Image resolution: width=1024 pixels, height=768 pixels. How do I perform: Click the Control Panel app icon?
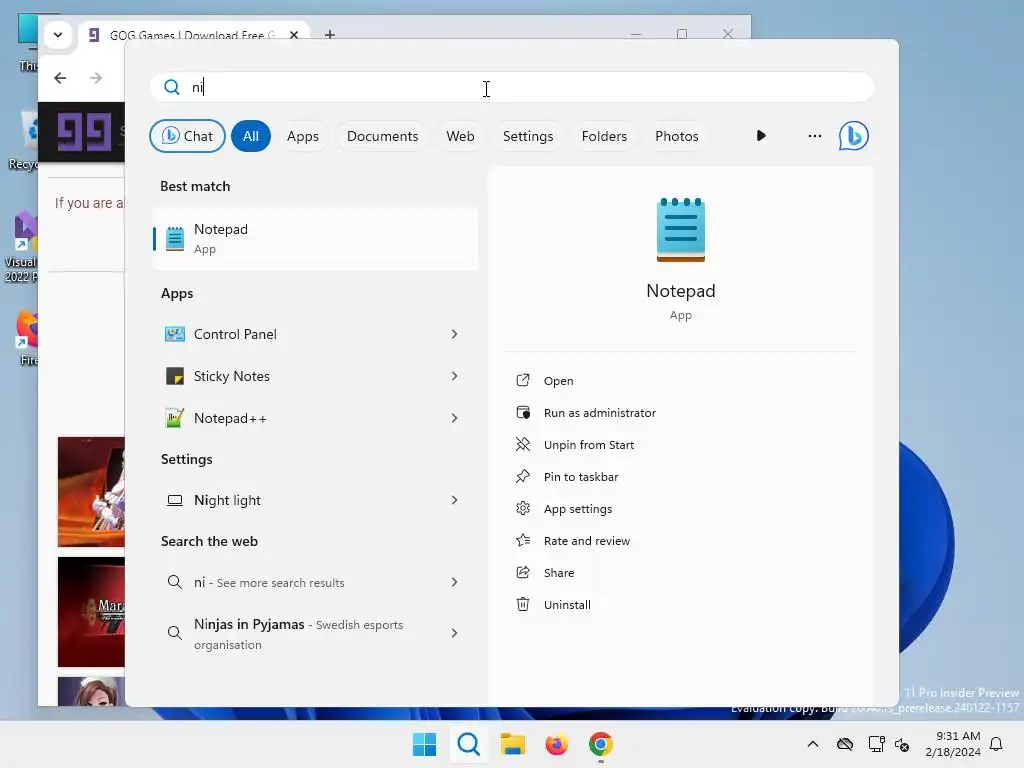coord(174,334)
